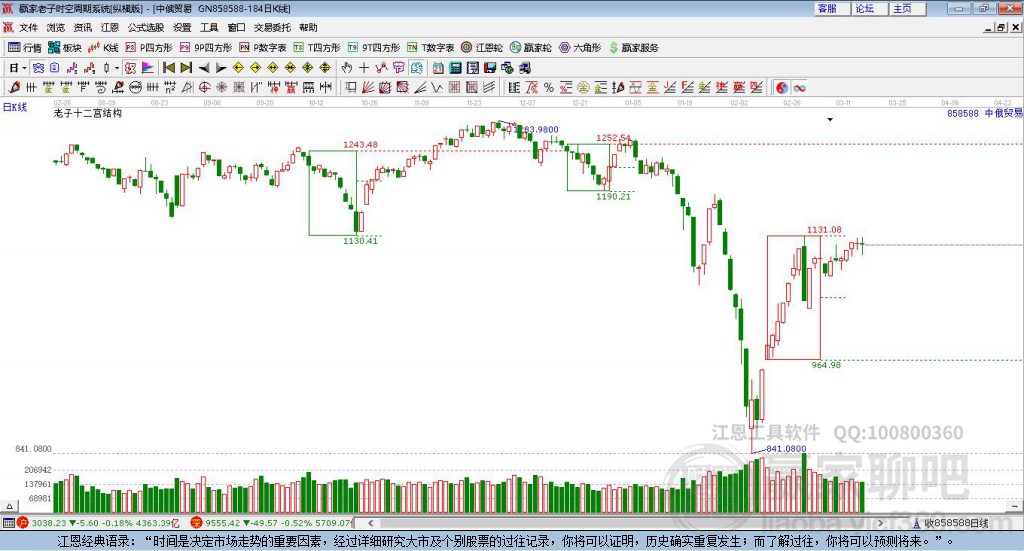The image size is (1024, 551).
Task: Click the blue infinity loop icon
Action: pyautogui.click(x=799, y=87)
